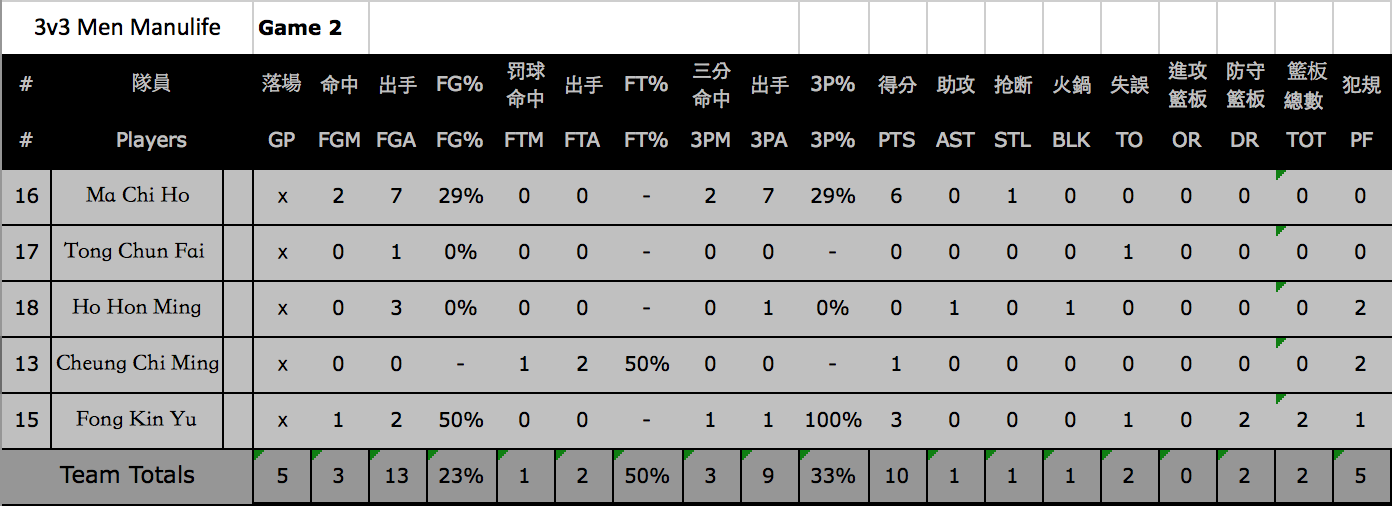Select the '3v3 Men Manulife' title cell

127,27
